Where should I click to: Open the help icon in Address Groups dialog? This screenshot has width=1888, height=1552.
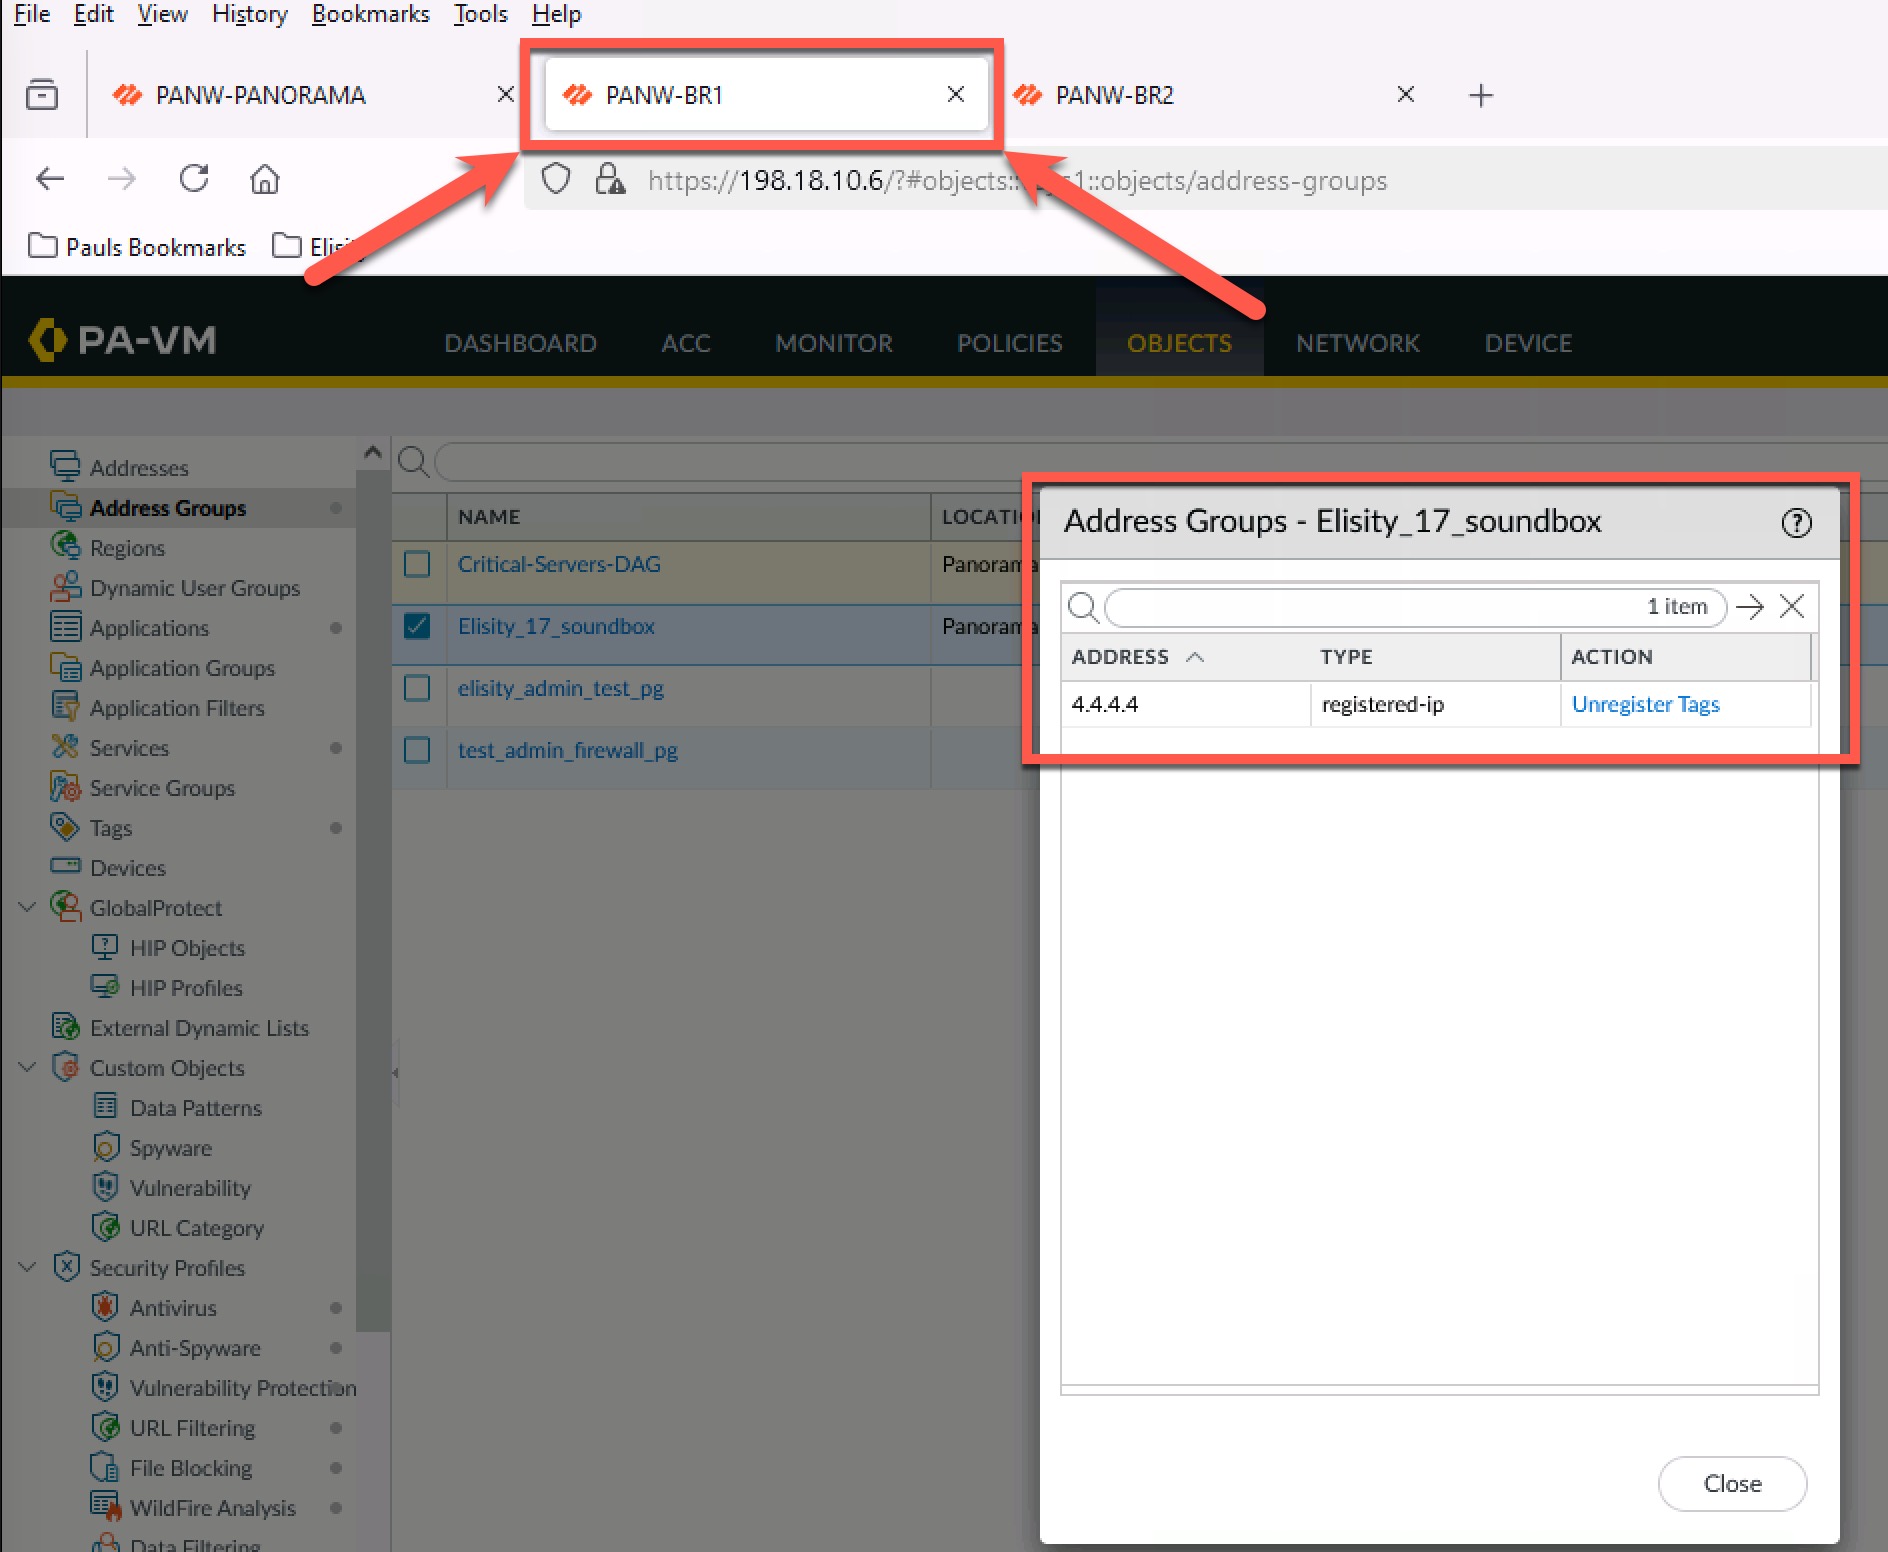tap(1796, 522)
